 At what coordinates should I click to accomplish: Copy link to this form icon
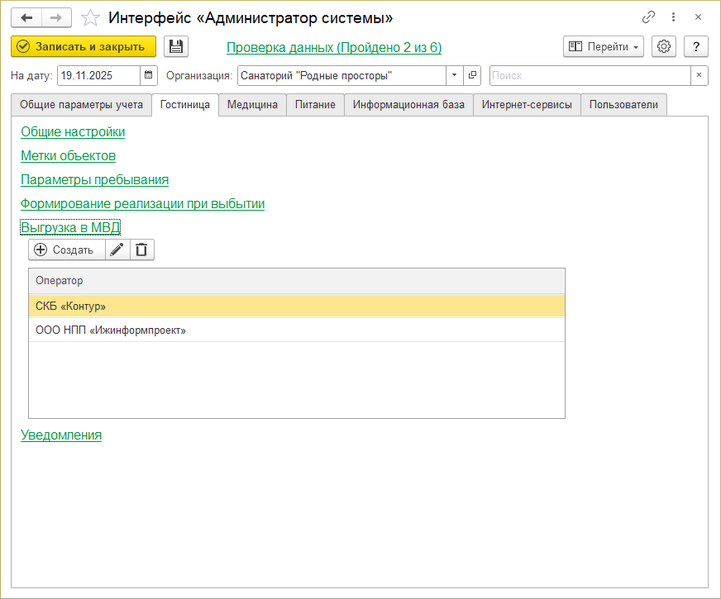pos(648,18)
